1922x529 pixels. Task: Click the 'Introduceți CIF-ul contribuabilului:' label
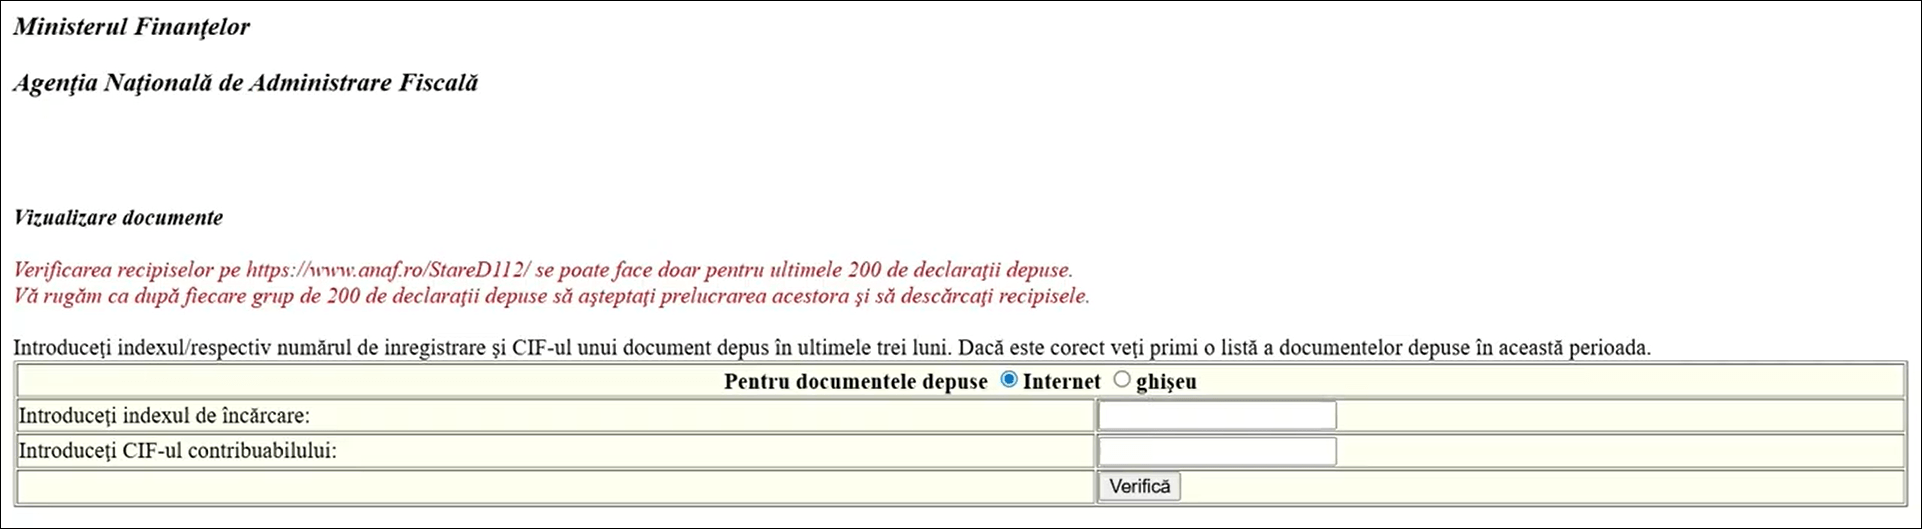click(177, 451)
